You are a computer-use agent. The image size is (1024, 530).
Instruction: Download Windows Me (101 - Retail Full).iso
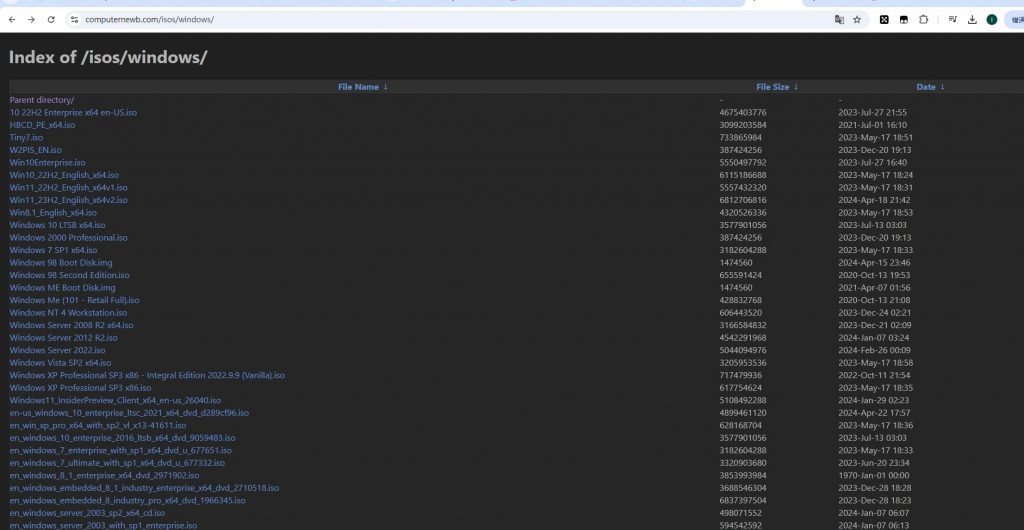tap(74, 300)
